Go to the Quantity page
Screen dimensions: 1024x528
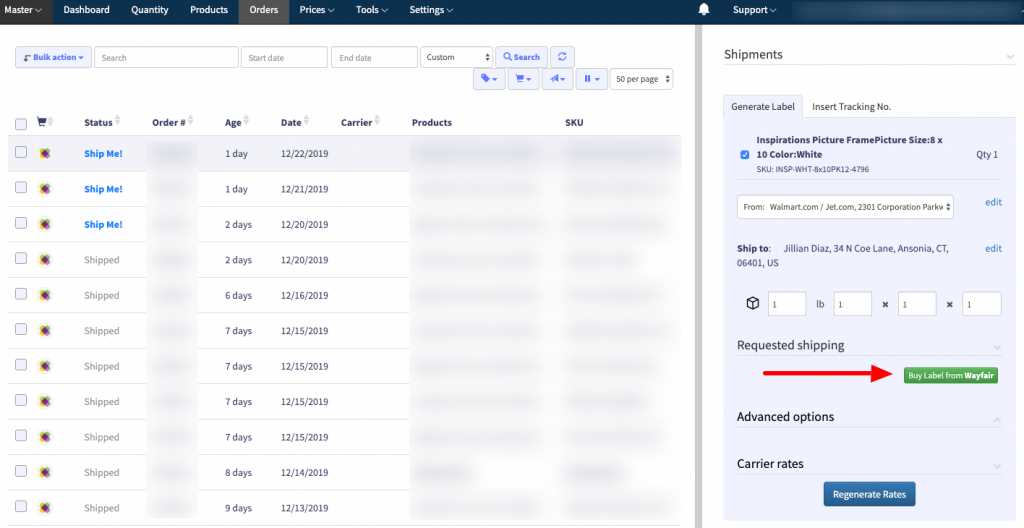(x=150, y=10)
